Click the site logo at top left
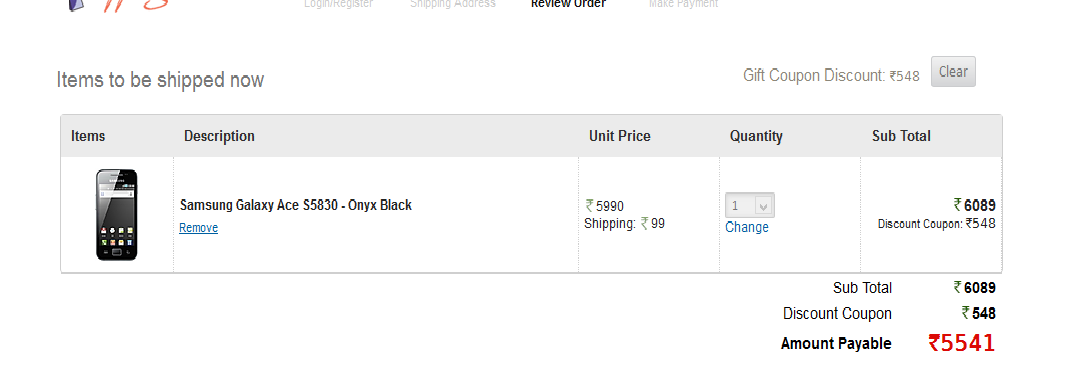Viewport: 1066px width, 371px height. pos(119,5)
